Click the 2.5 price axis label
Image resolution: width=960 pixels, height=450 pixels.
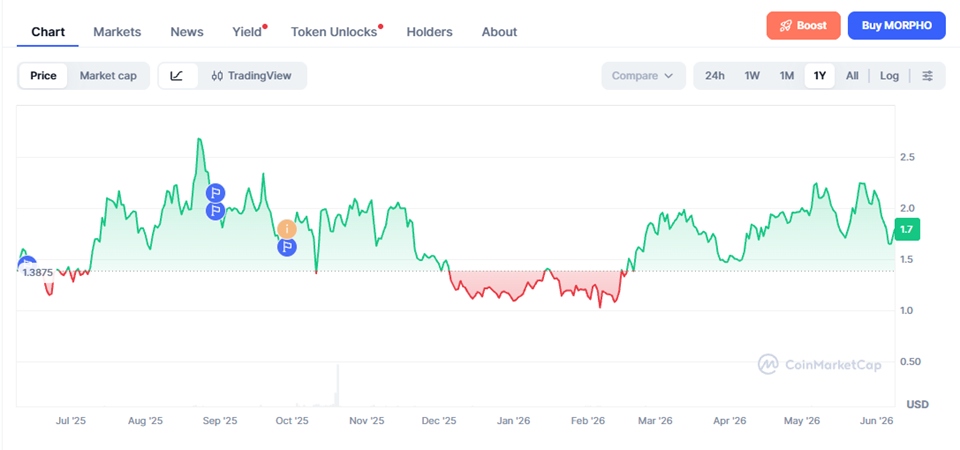[x=907, y=157]
